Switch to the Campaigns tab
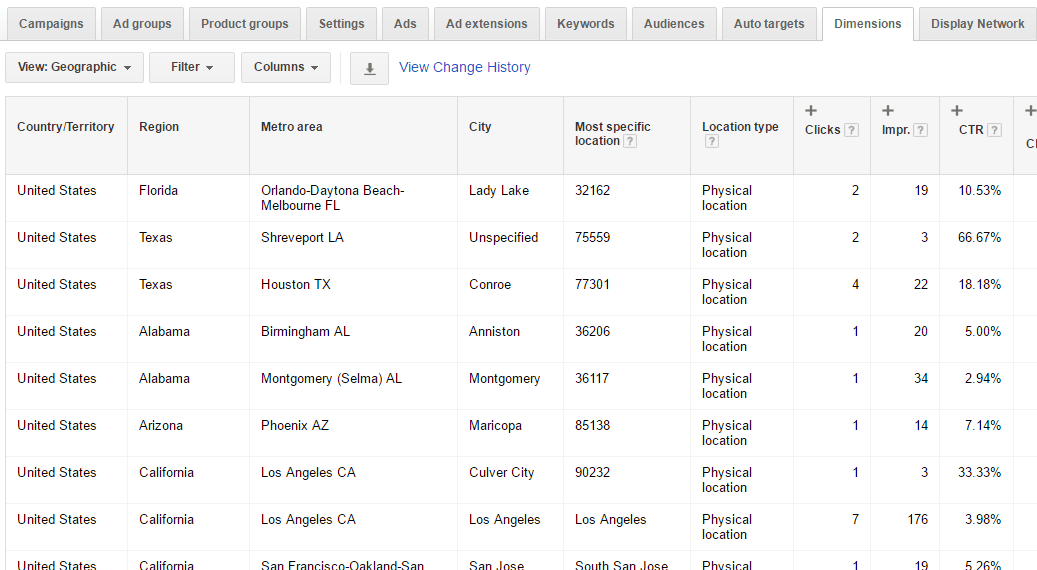This screenshot has height=570, width=1037. pyautogui.click(x=51, y=24)
